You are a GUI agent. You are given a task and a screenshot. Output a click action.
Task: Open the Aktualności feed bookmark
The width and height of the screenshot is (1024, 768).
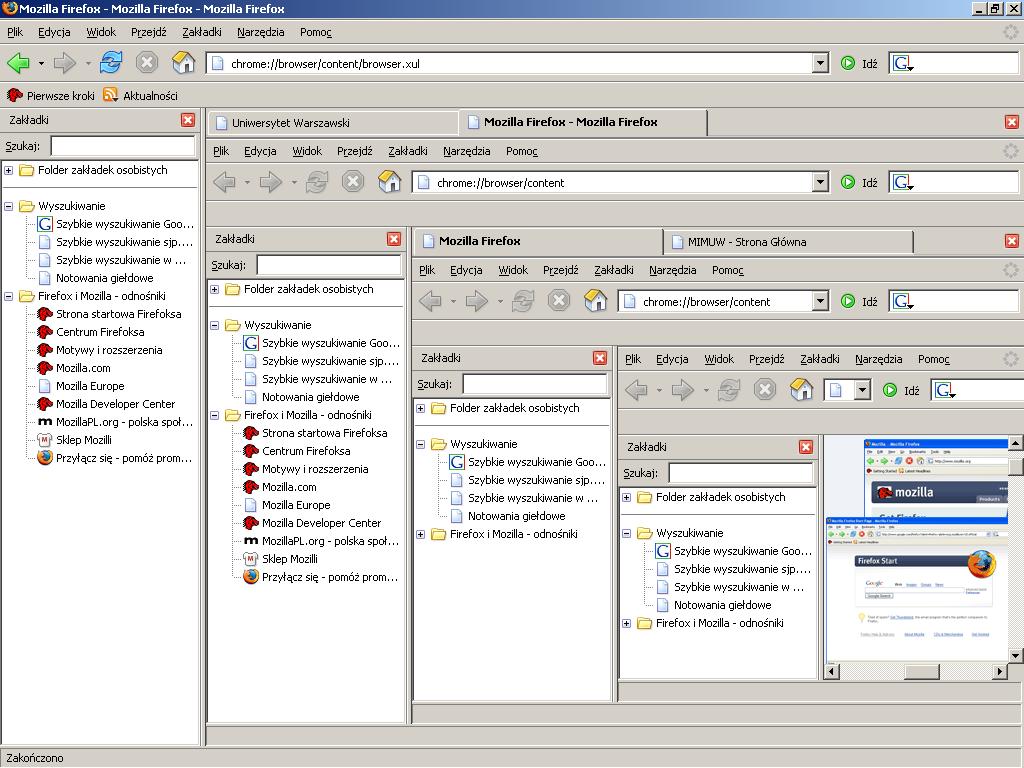(140, 96)
